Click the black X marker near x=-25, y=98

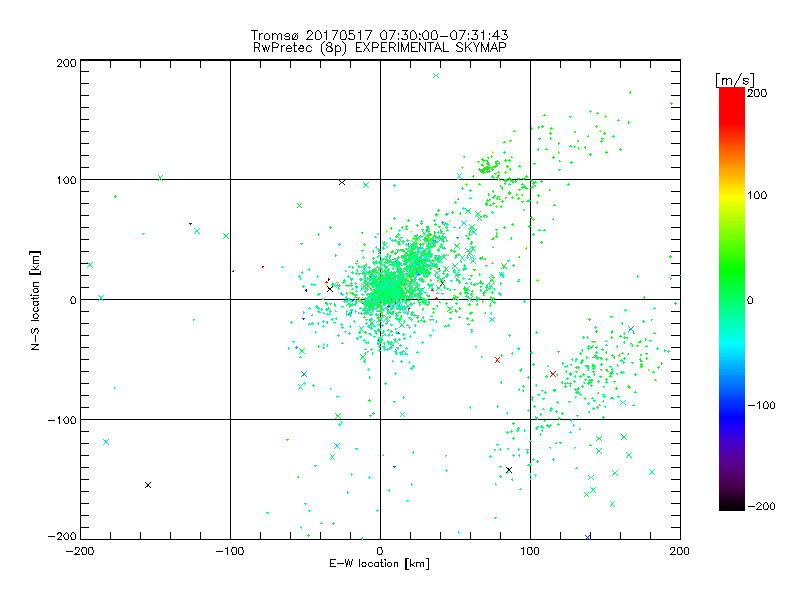coord(342,182)
